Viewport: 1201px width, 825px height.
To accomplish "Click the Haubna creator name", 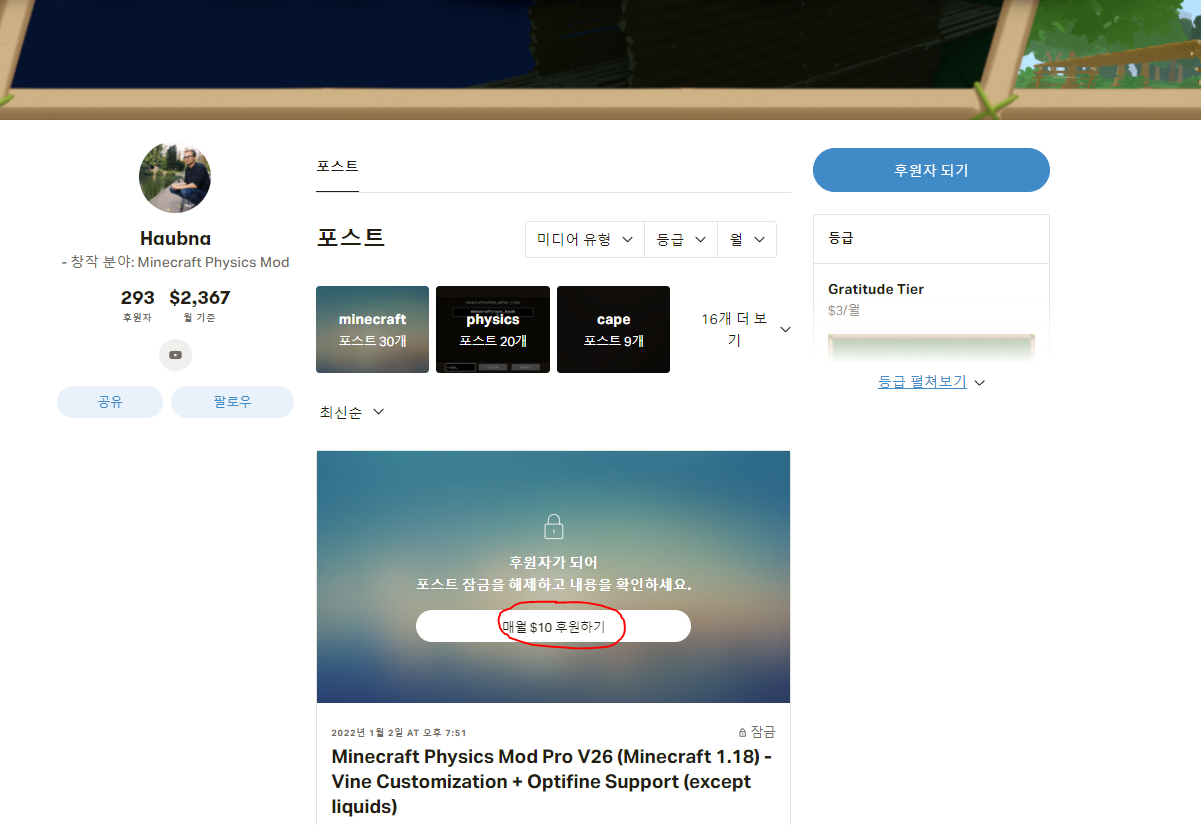I will 175,238.
